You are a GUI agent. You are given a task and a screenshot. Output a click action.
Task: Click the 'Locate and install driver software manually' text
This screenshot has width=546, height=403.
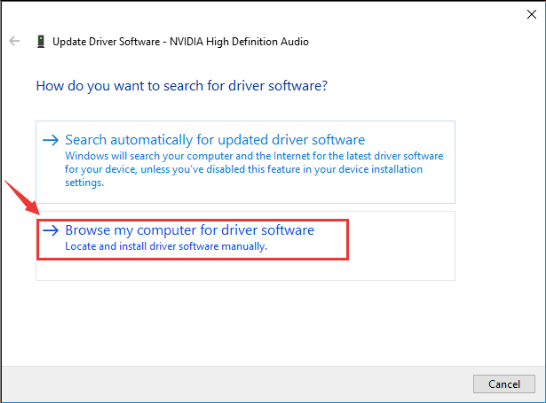coord(166,246)
